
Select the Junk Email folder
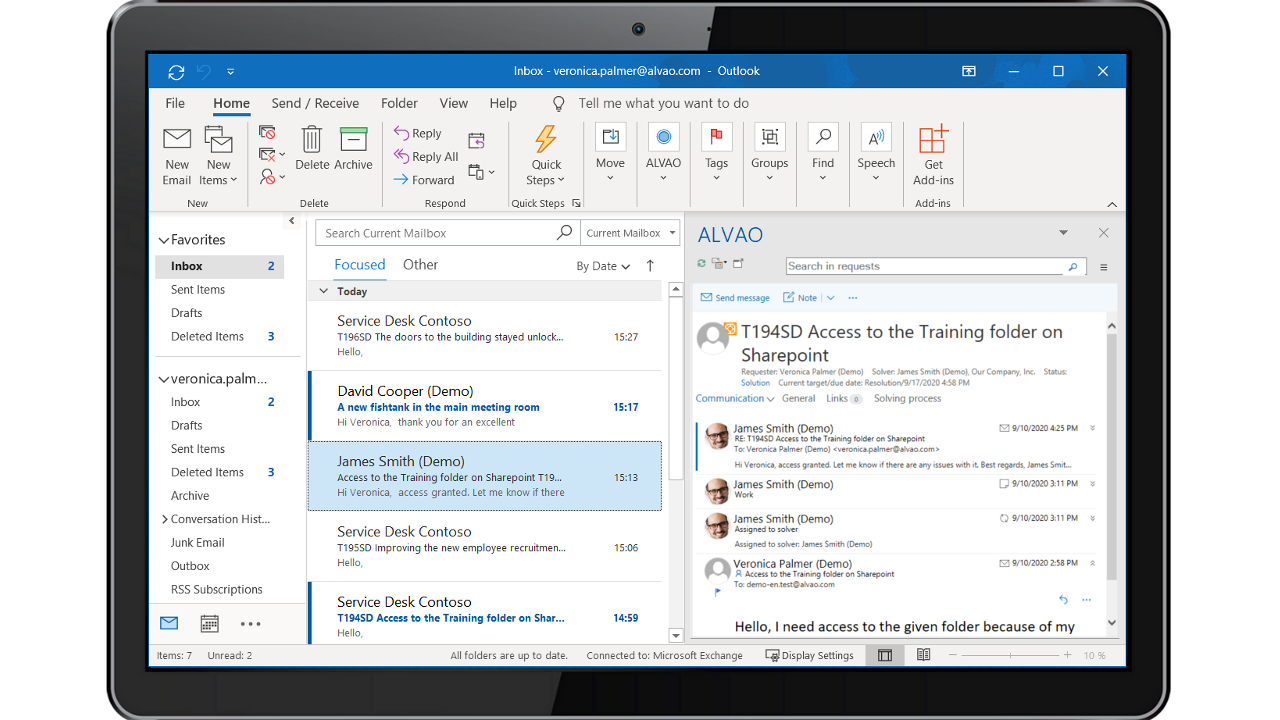pos(197,542)
